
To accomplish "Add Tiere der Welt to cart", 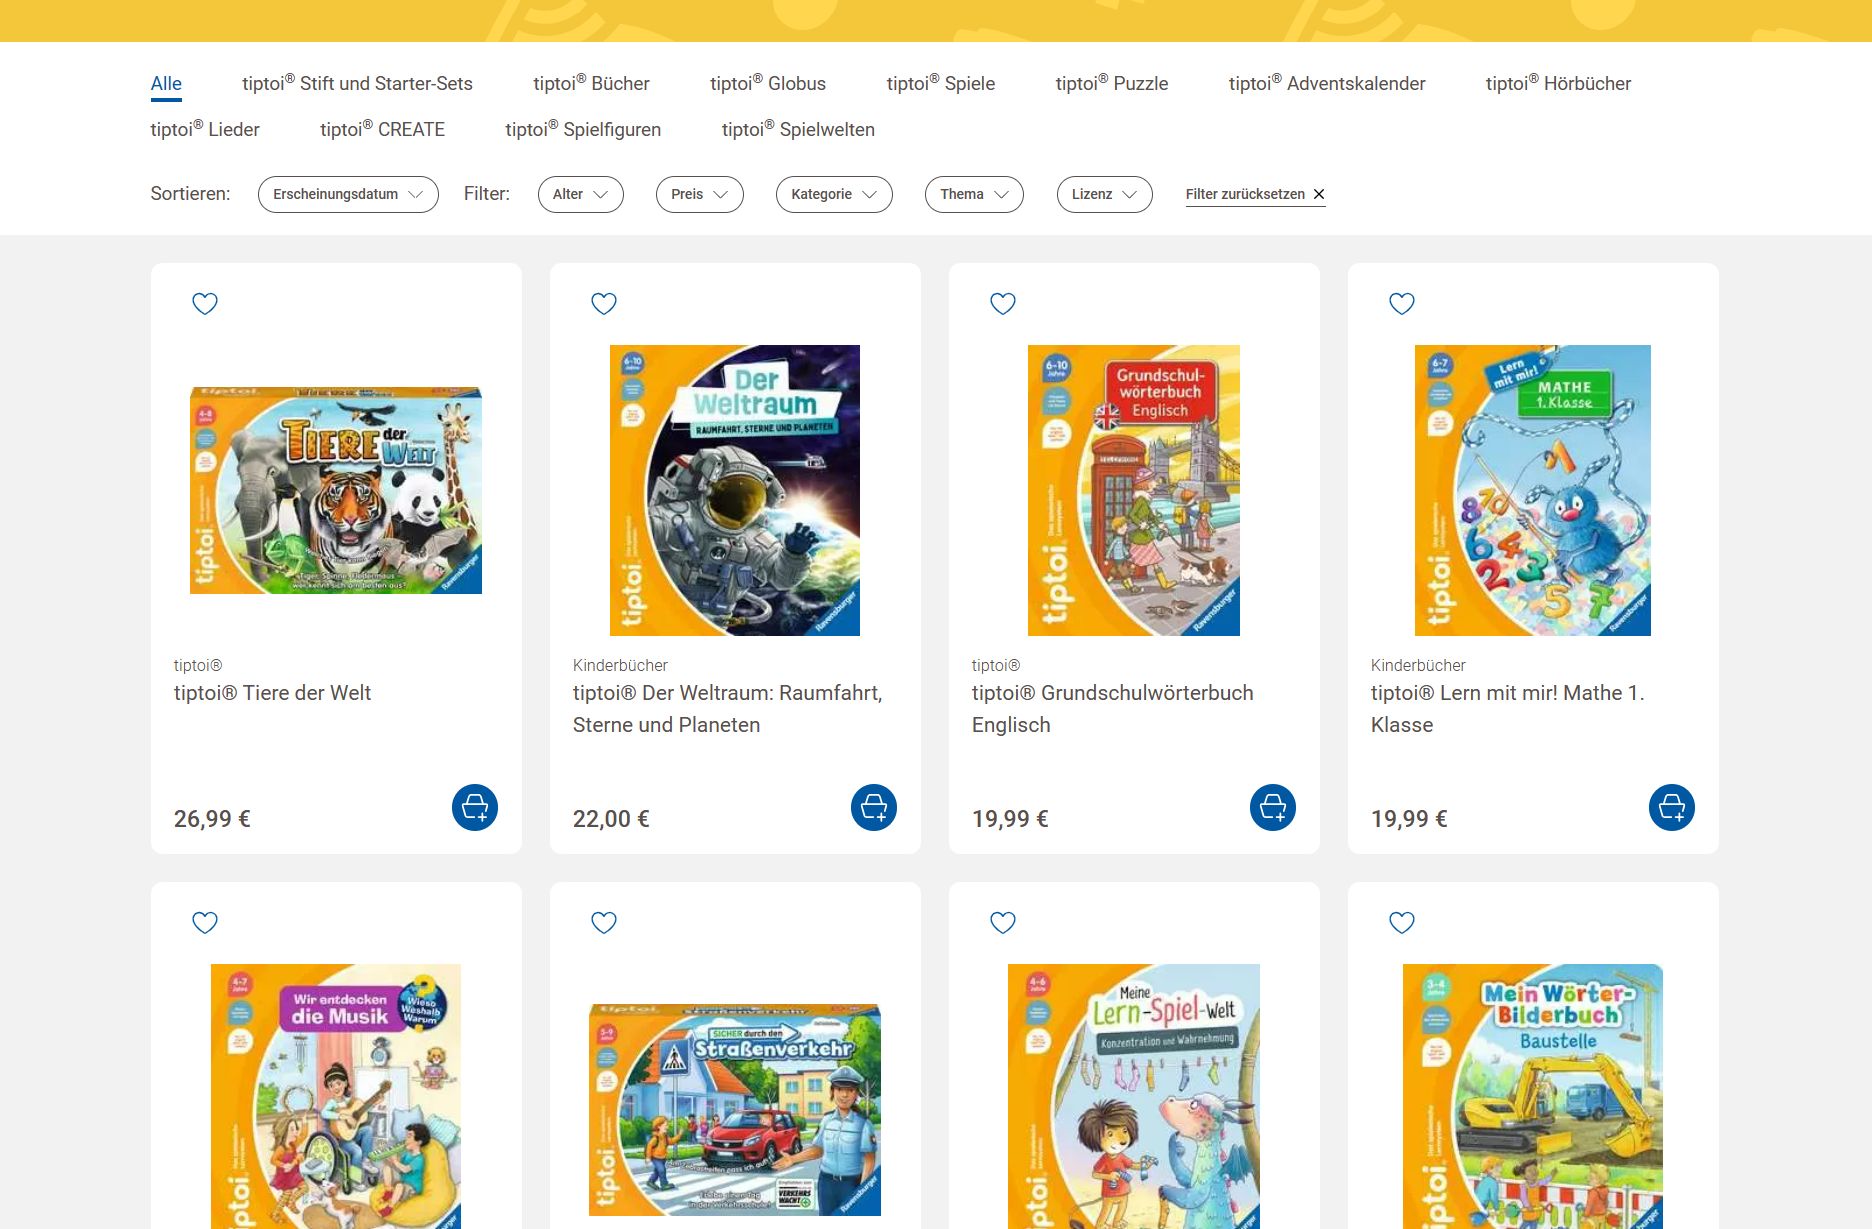I will click(x=475, y=807).
